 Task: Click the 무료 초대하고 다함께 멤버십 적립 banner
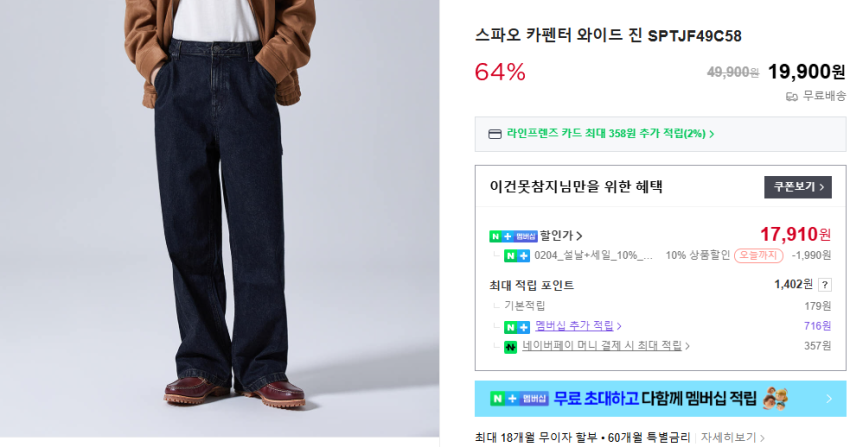(x=660, y=399)
